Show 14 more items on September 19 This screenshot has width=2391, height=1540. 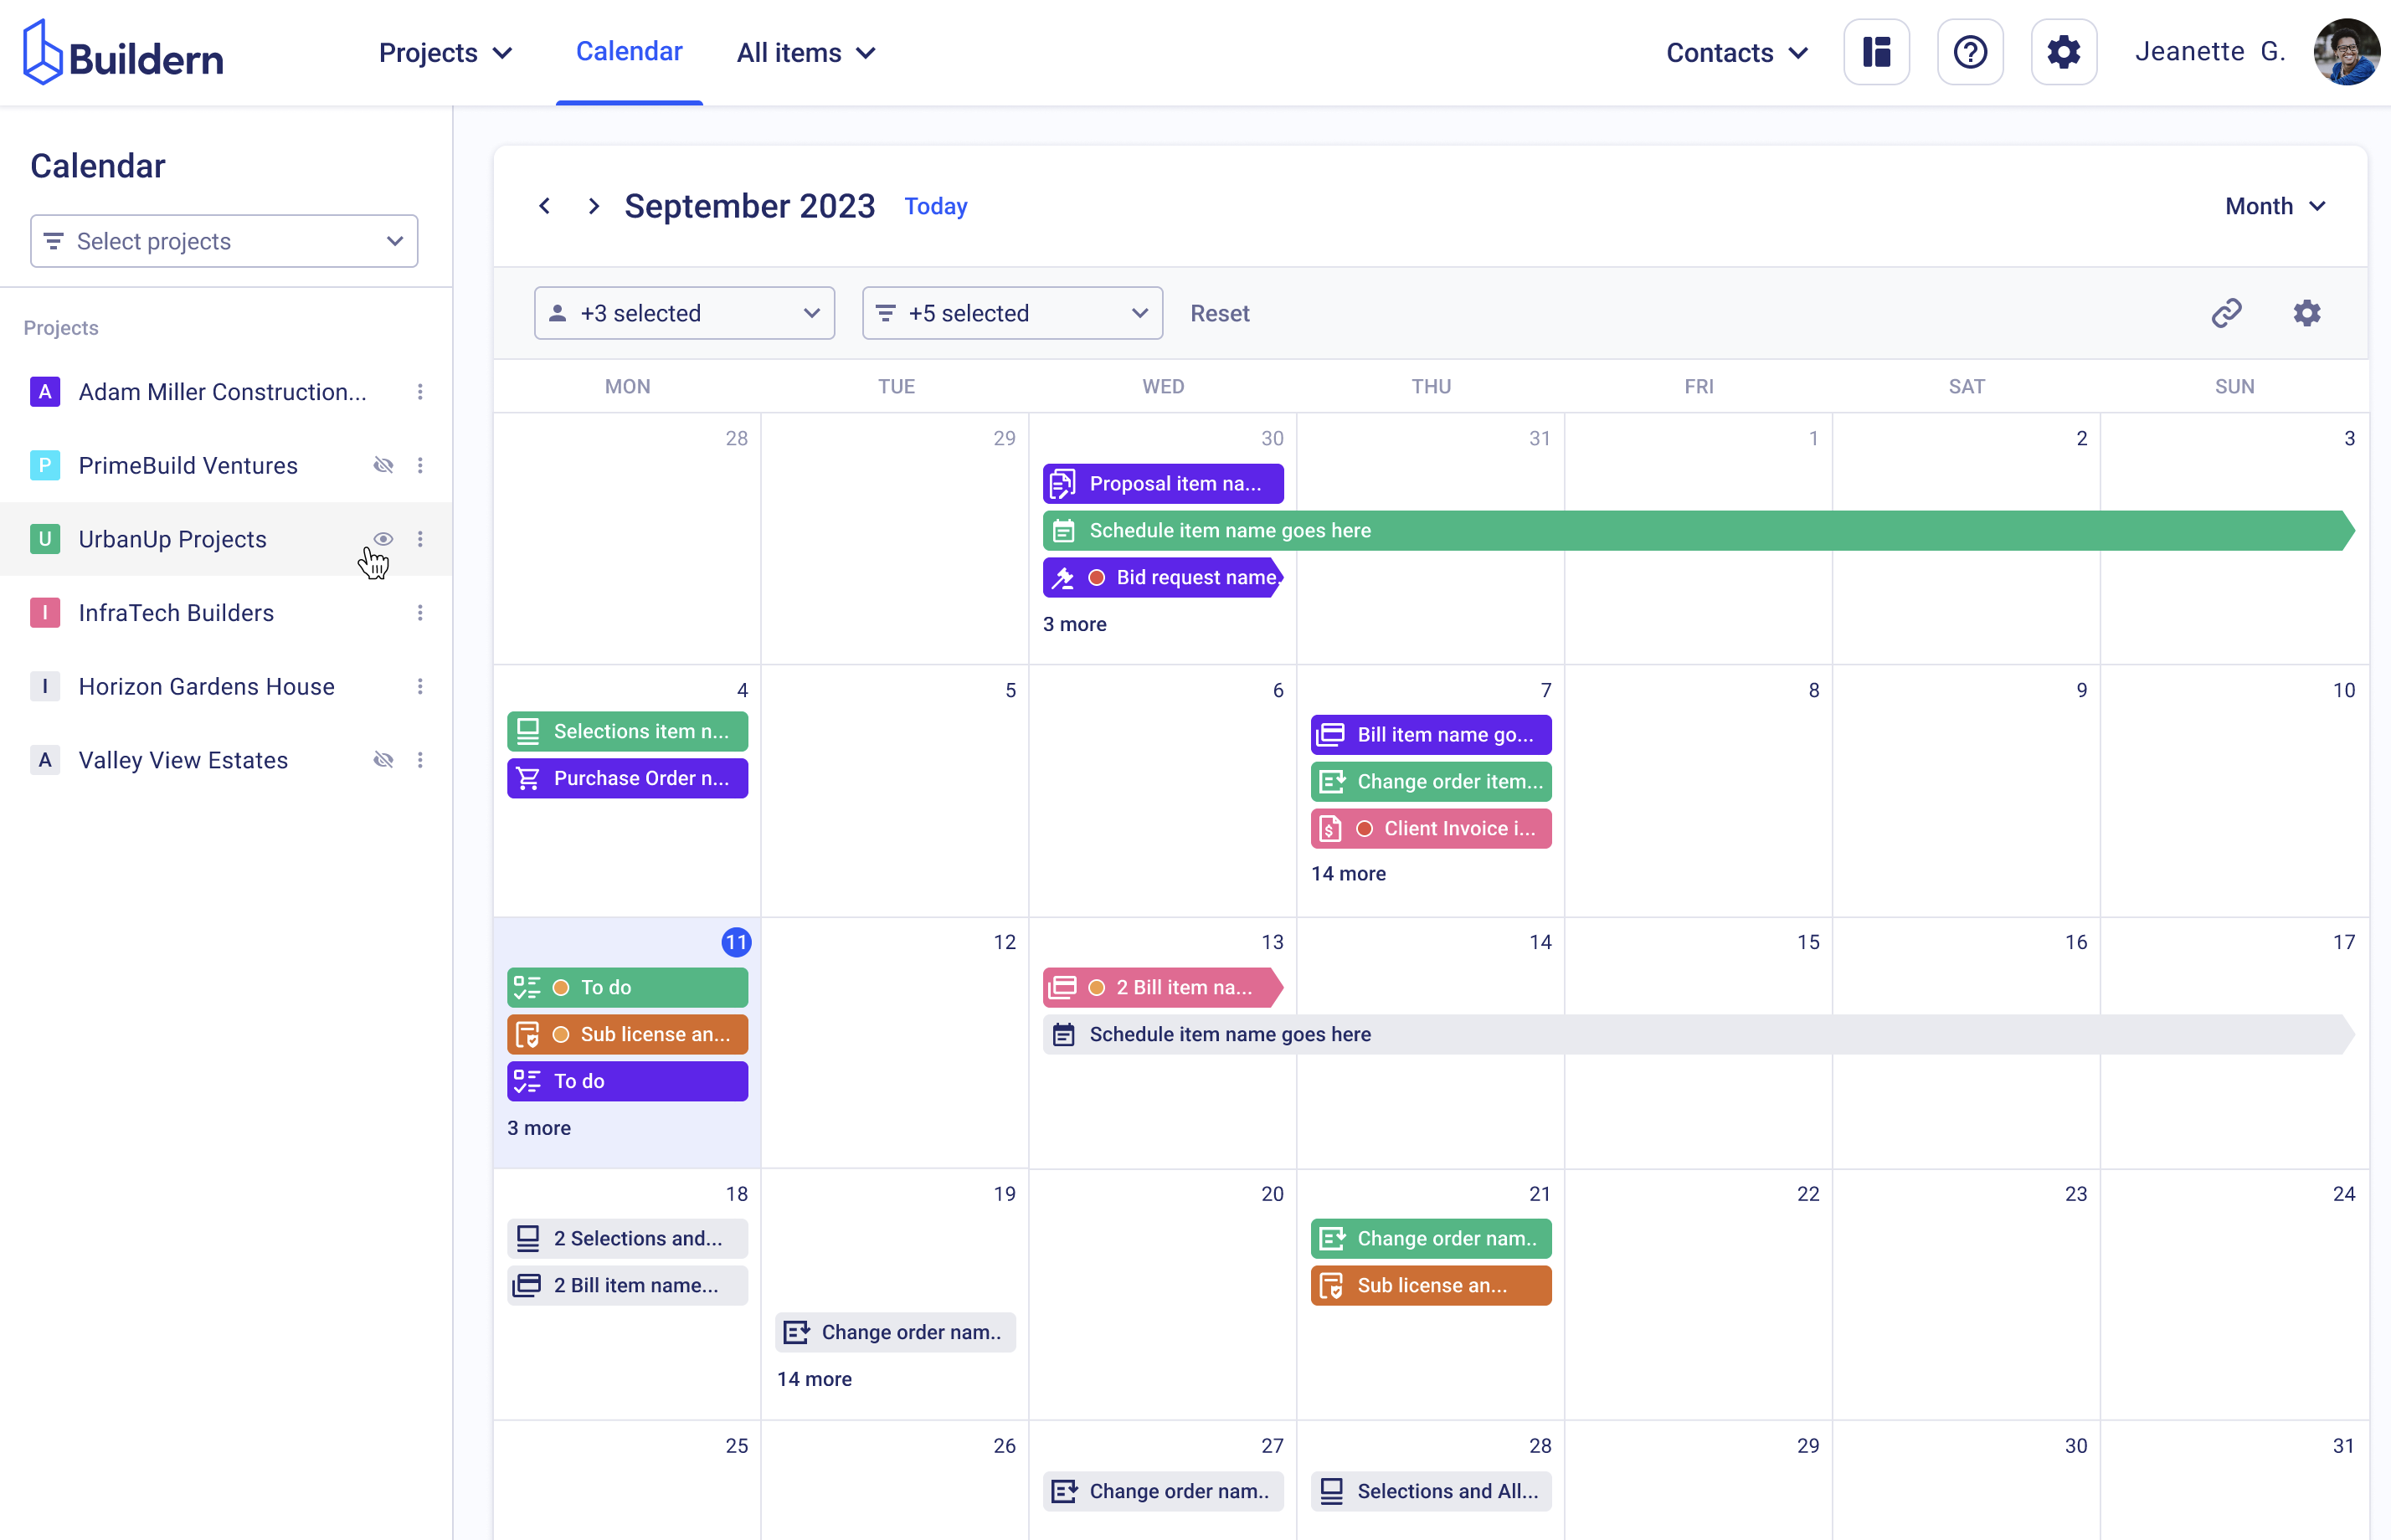click(814, 1378)
